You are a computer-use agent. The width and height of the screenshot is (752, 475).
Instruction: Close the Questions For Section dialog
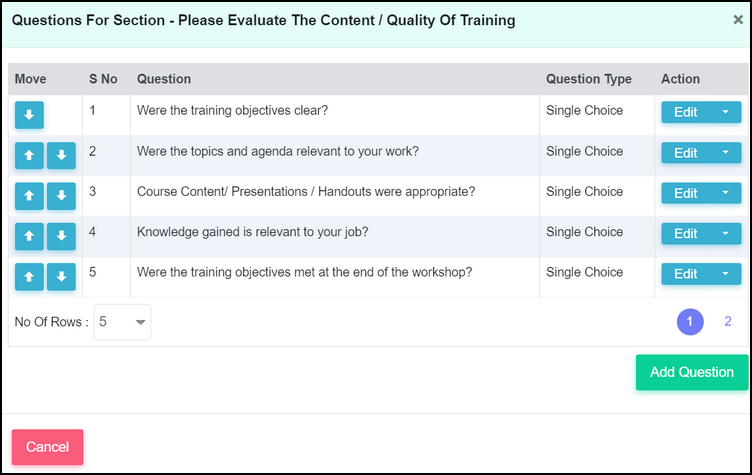[x=738, y=20]
